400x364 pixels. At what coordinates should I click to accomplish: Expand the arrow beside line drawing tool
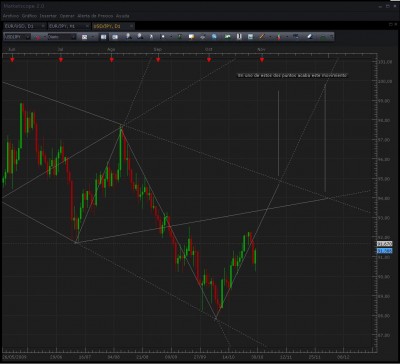point(270,37)
